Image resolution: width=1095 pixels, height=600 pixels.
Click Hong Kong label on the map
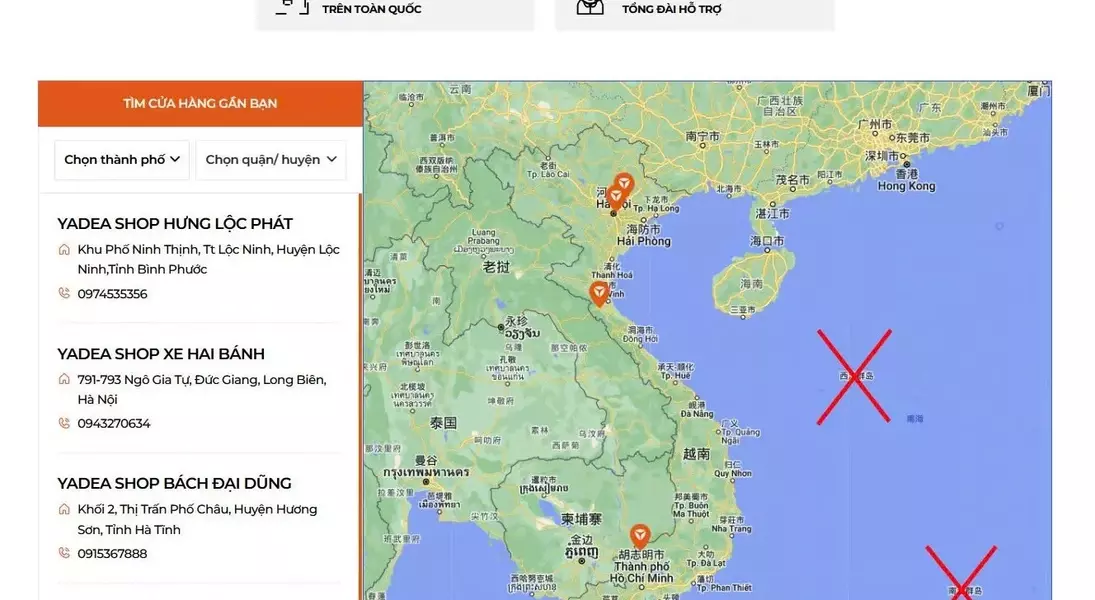[x=906, y=186]
